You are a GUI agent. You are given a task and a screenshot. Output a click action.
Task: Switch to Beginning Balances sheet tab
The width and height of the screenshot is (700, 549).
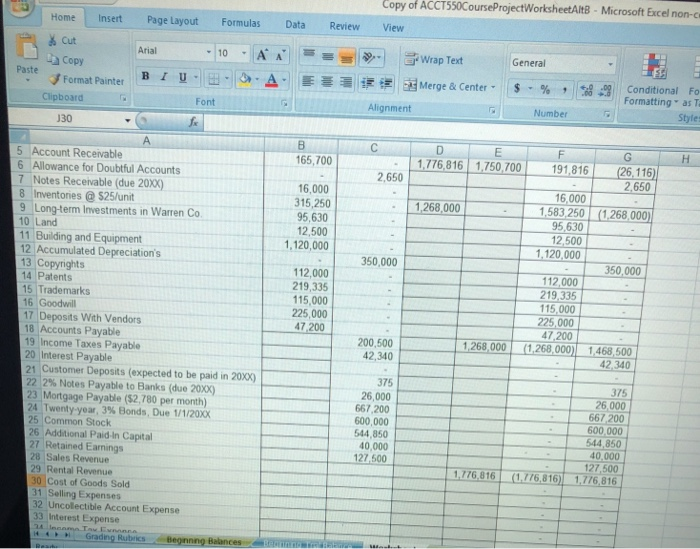pos(204,541)
